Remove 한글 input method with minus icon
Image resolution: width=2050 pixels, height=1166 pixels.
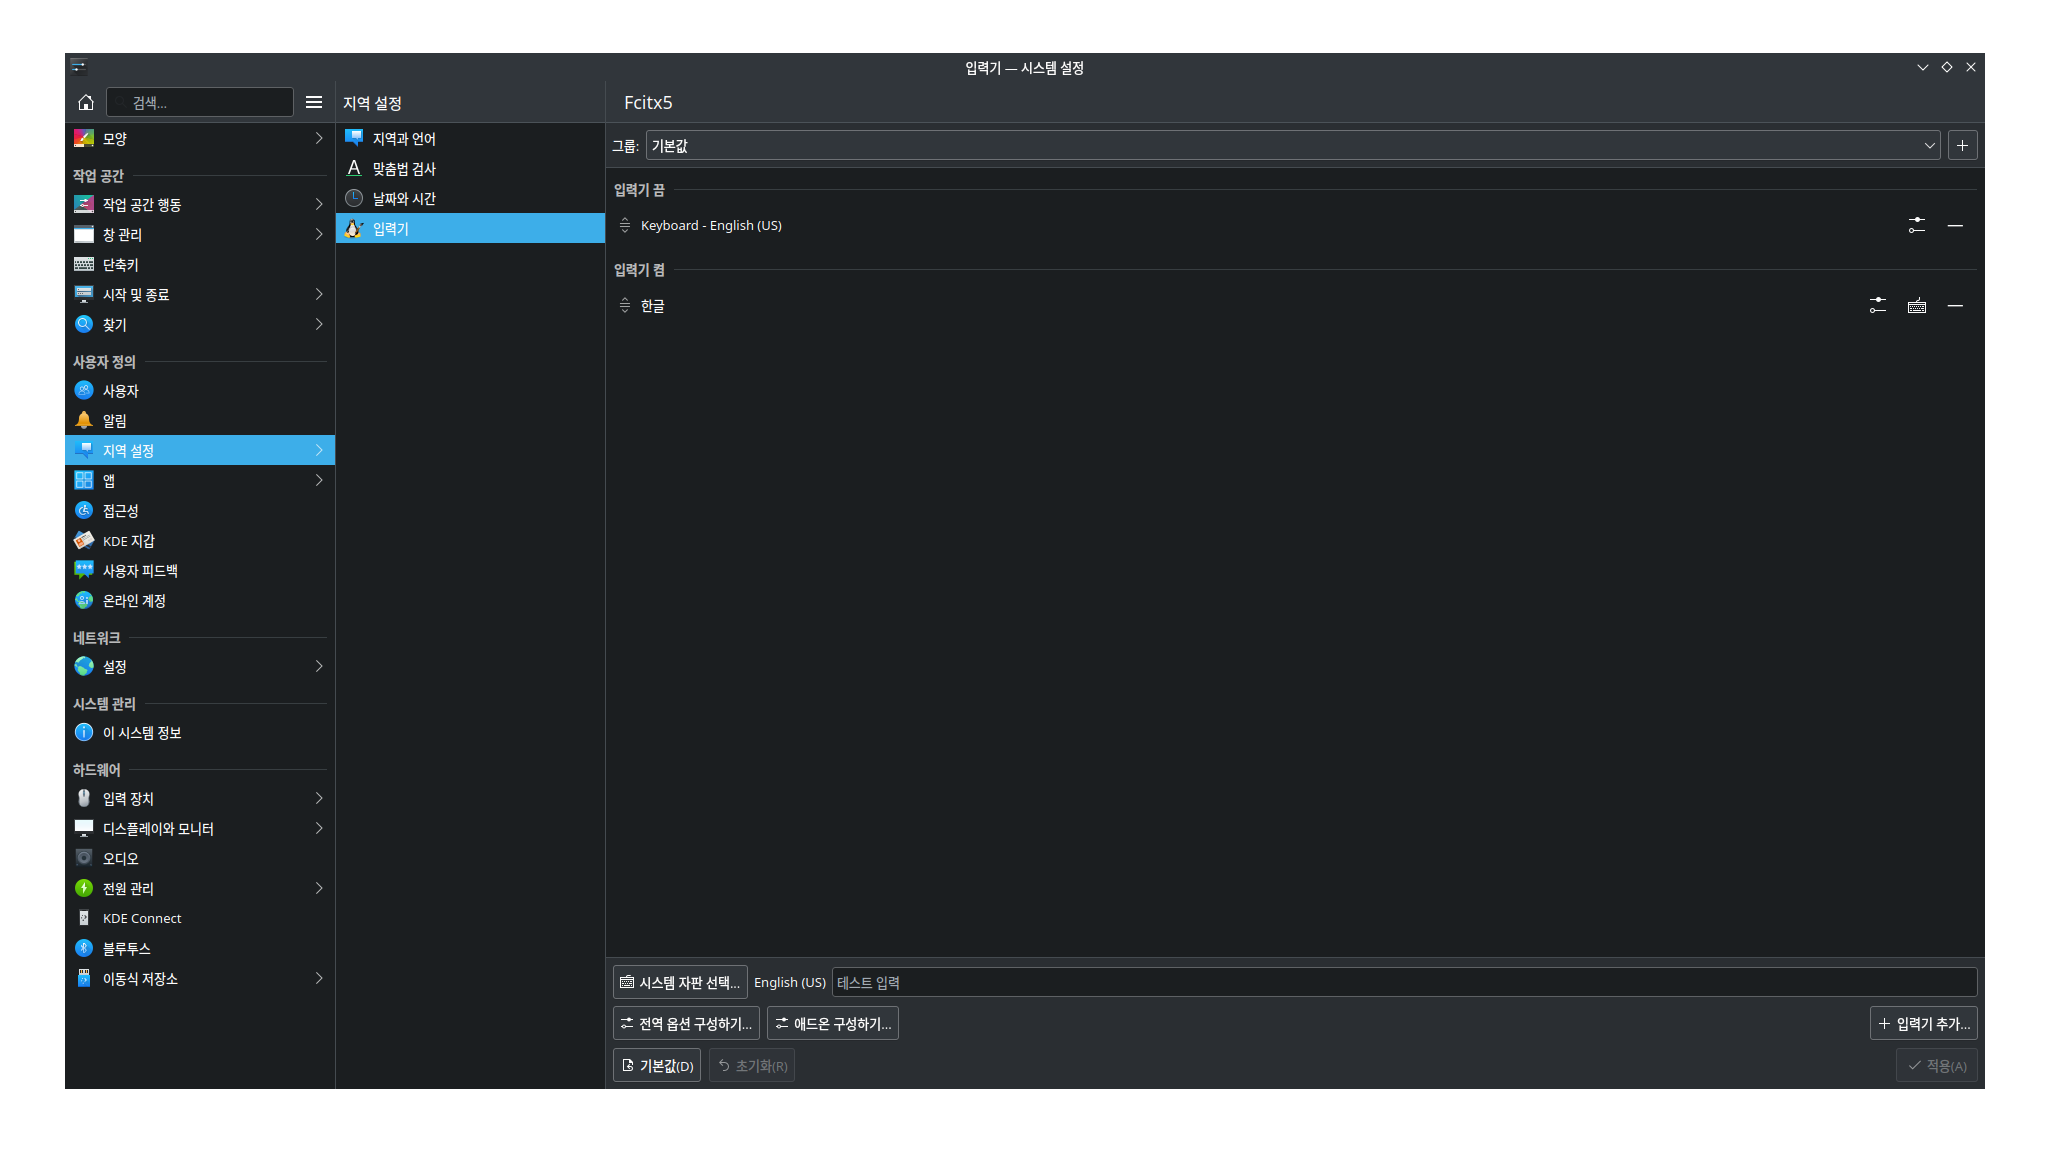tap(1955, 306)
